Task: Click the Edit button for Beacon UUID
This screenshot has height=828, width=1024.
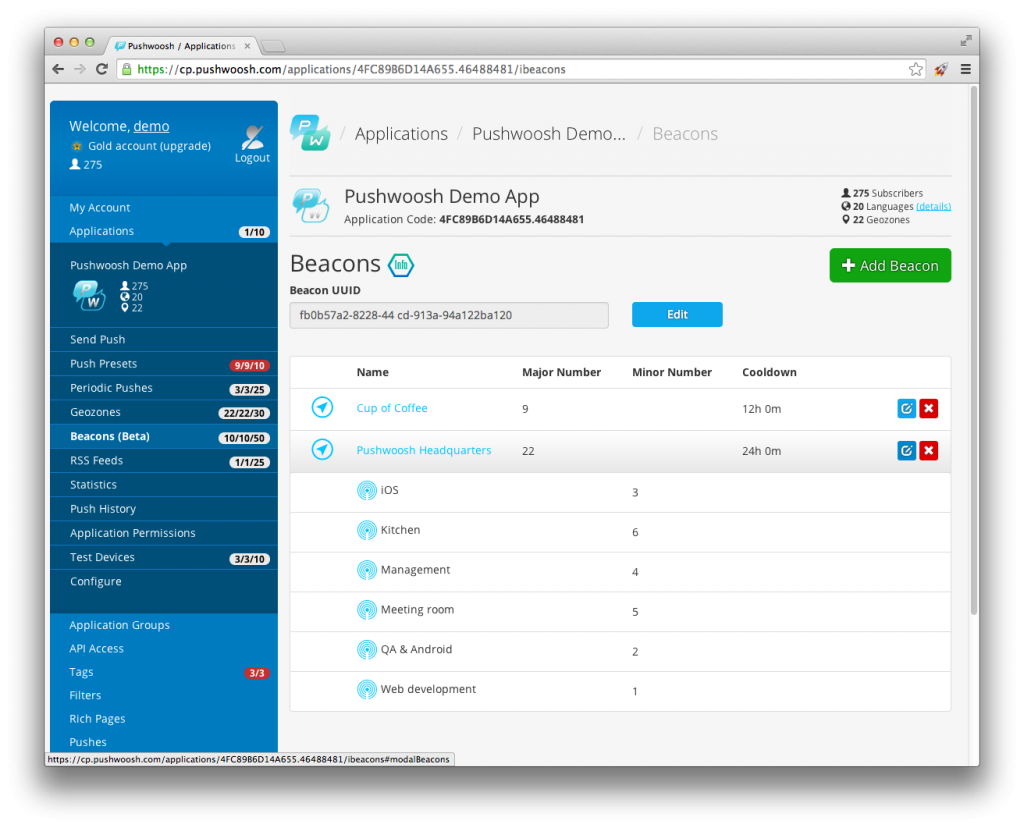Action: 677,314
